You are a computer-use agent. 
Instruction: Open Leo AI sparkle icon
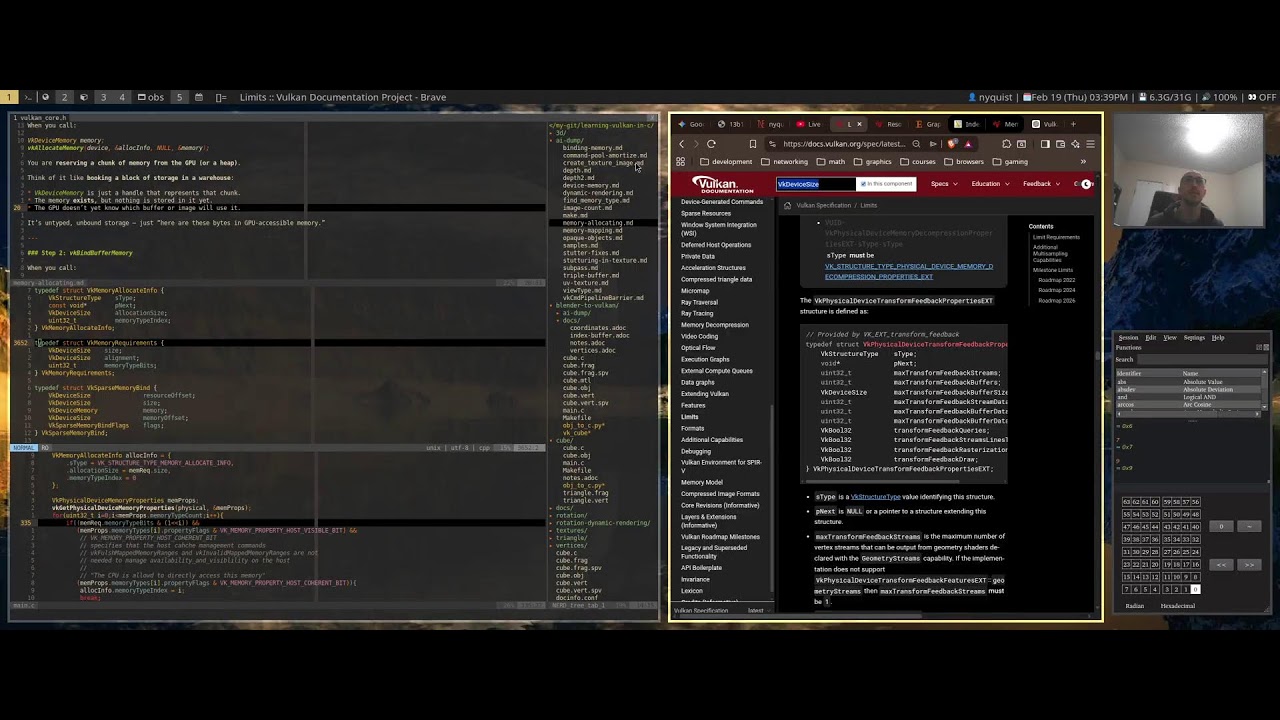1075,144
